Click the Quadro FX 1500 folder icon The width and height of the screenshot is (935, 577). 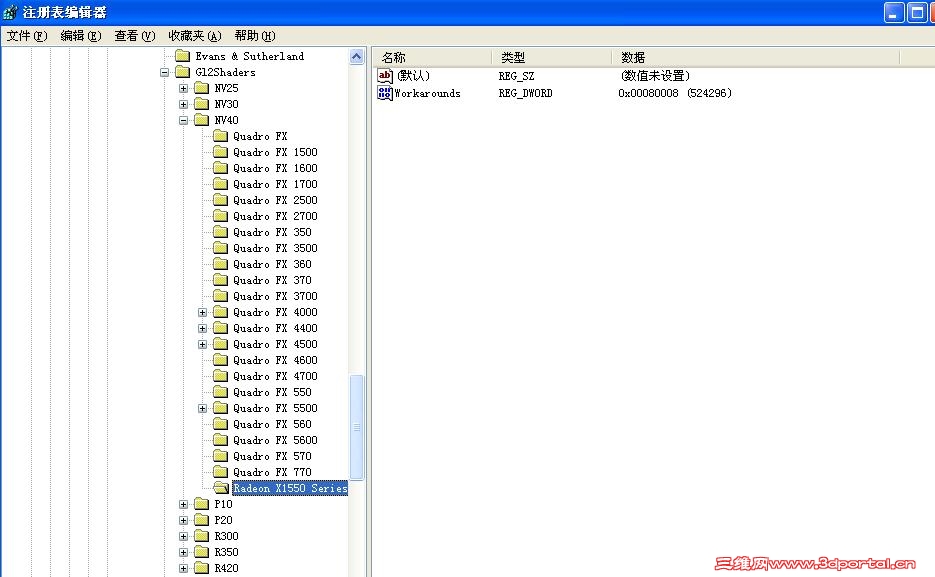221,152
